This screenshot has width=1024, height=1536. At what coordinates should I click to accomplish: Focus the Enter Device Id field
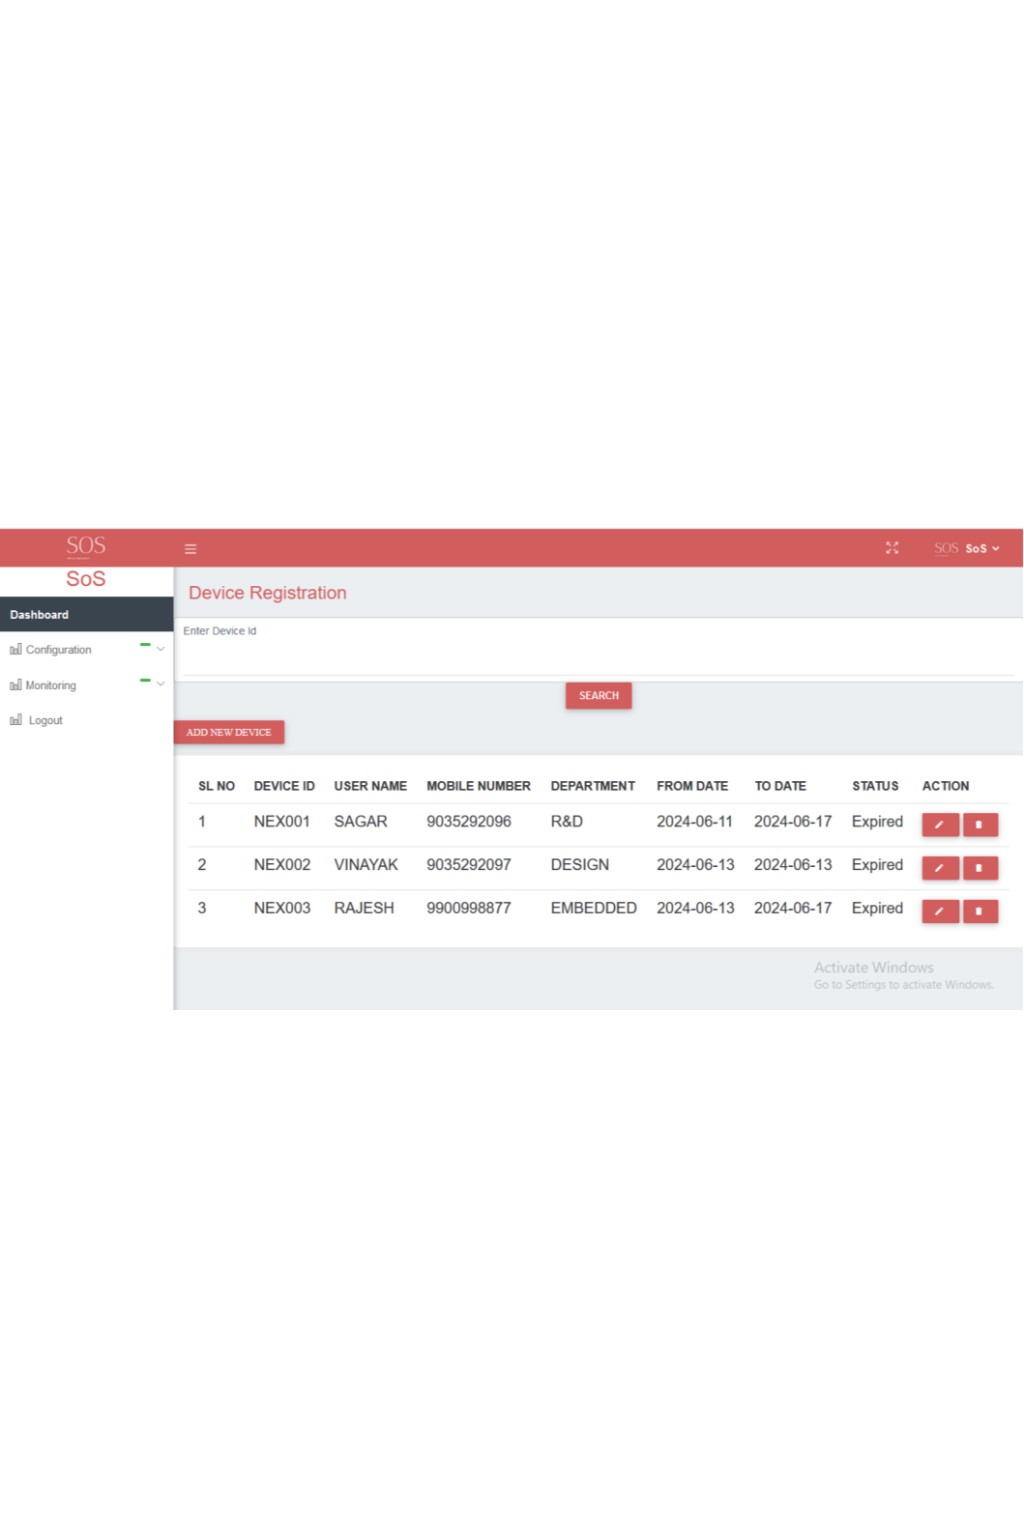597,658
